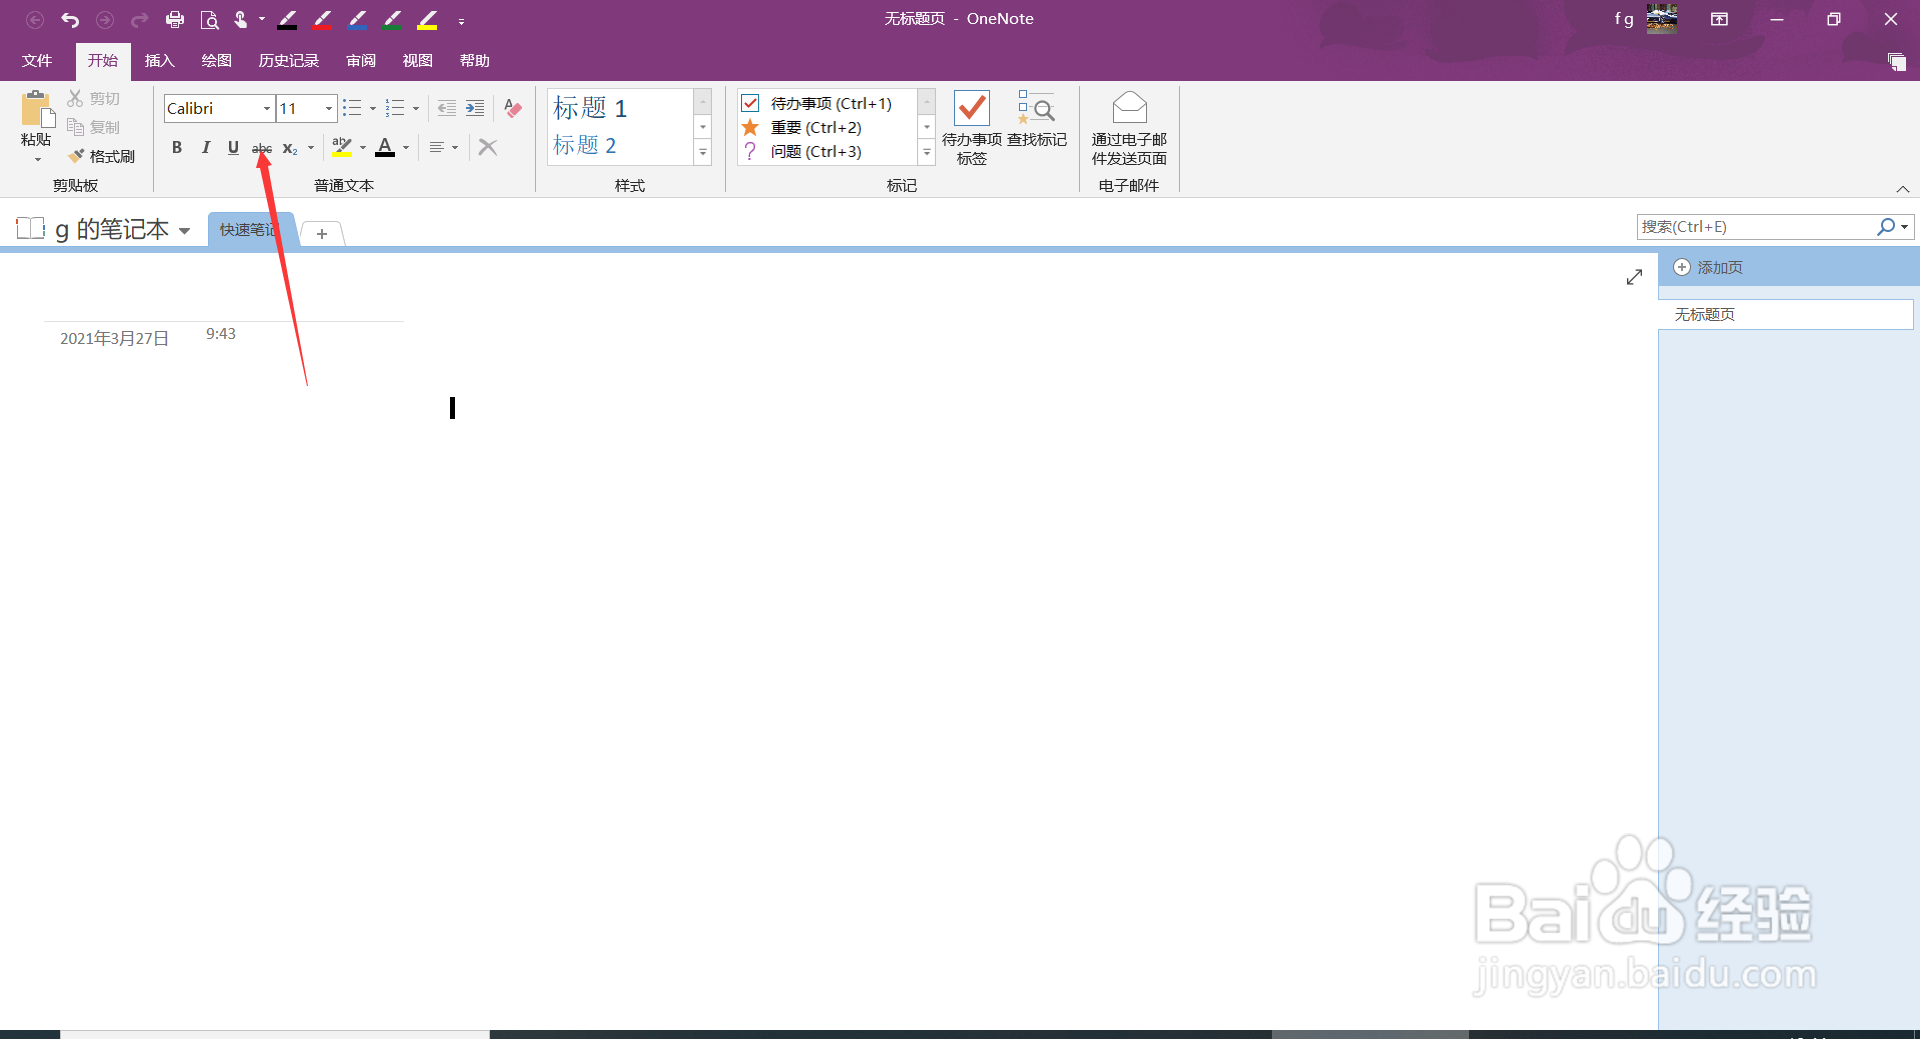Click the text highlight color icon
Screen dimensions: 1920x1039
point(342,147)
